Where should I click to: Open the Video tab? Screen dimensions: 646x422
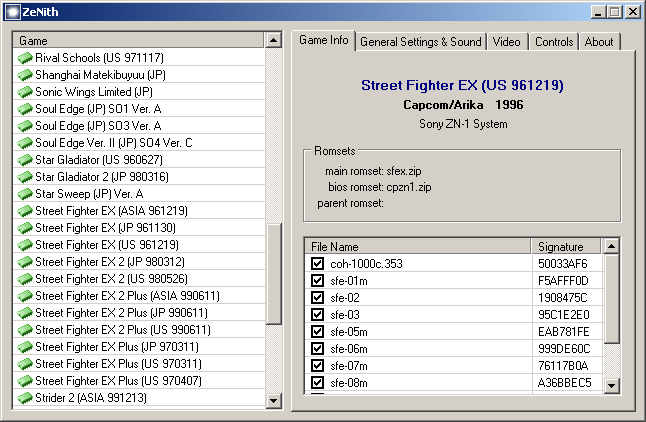pyautogui.click(x=507, y=42)
